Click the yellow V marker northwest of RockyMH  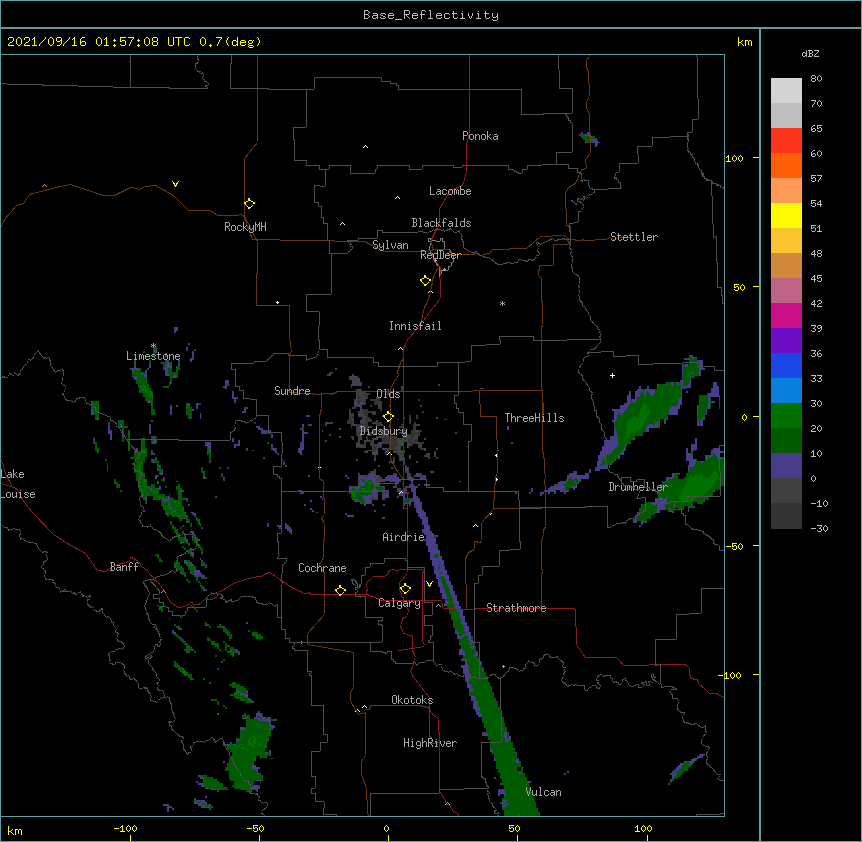coord(175,184)
